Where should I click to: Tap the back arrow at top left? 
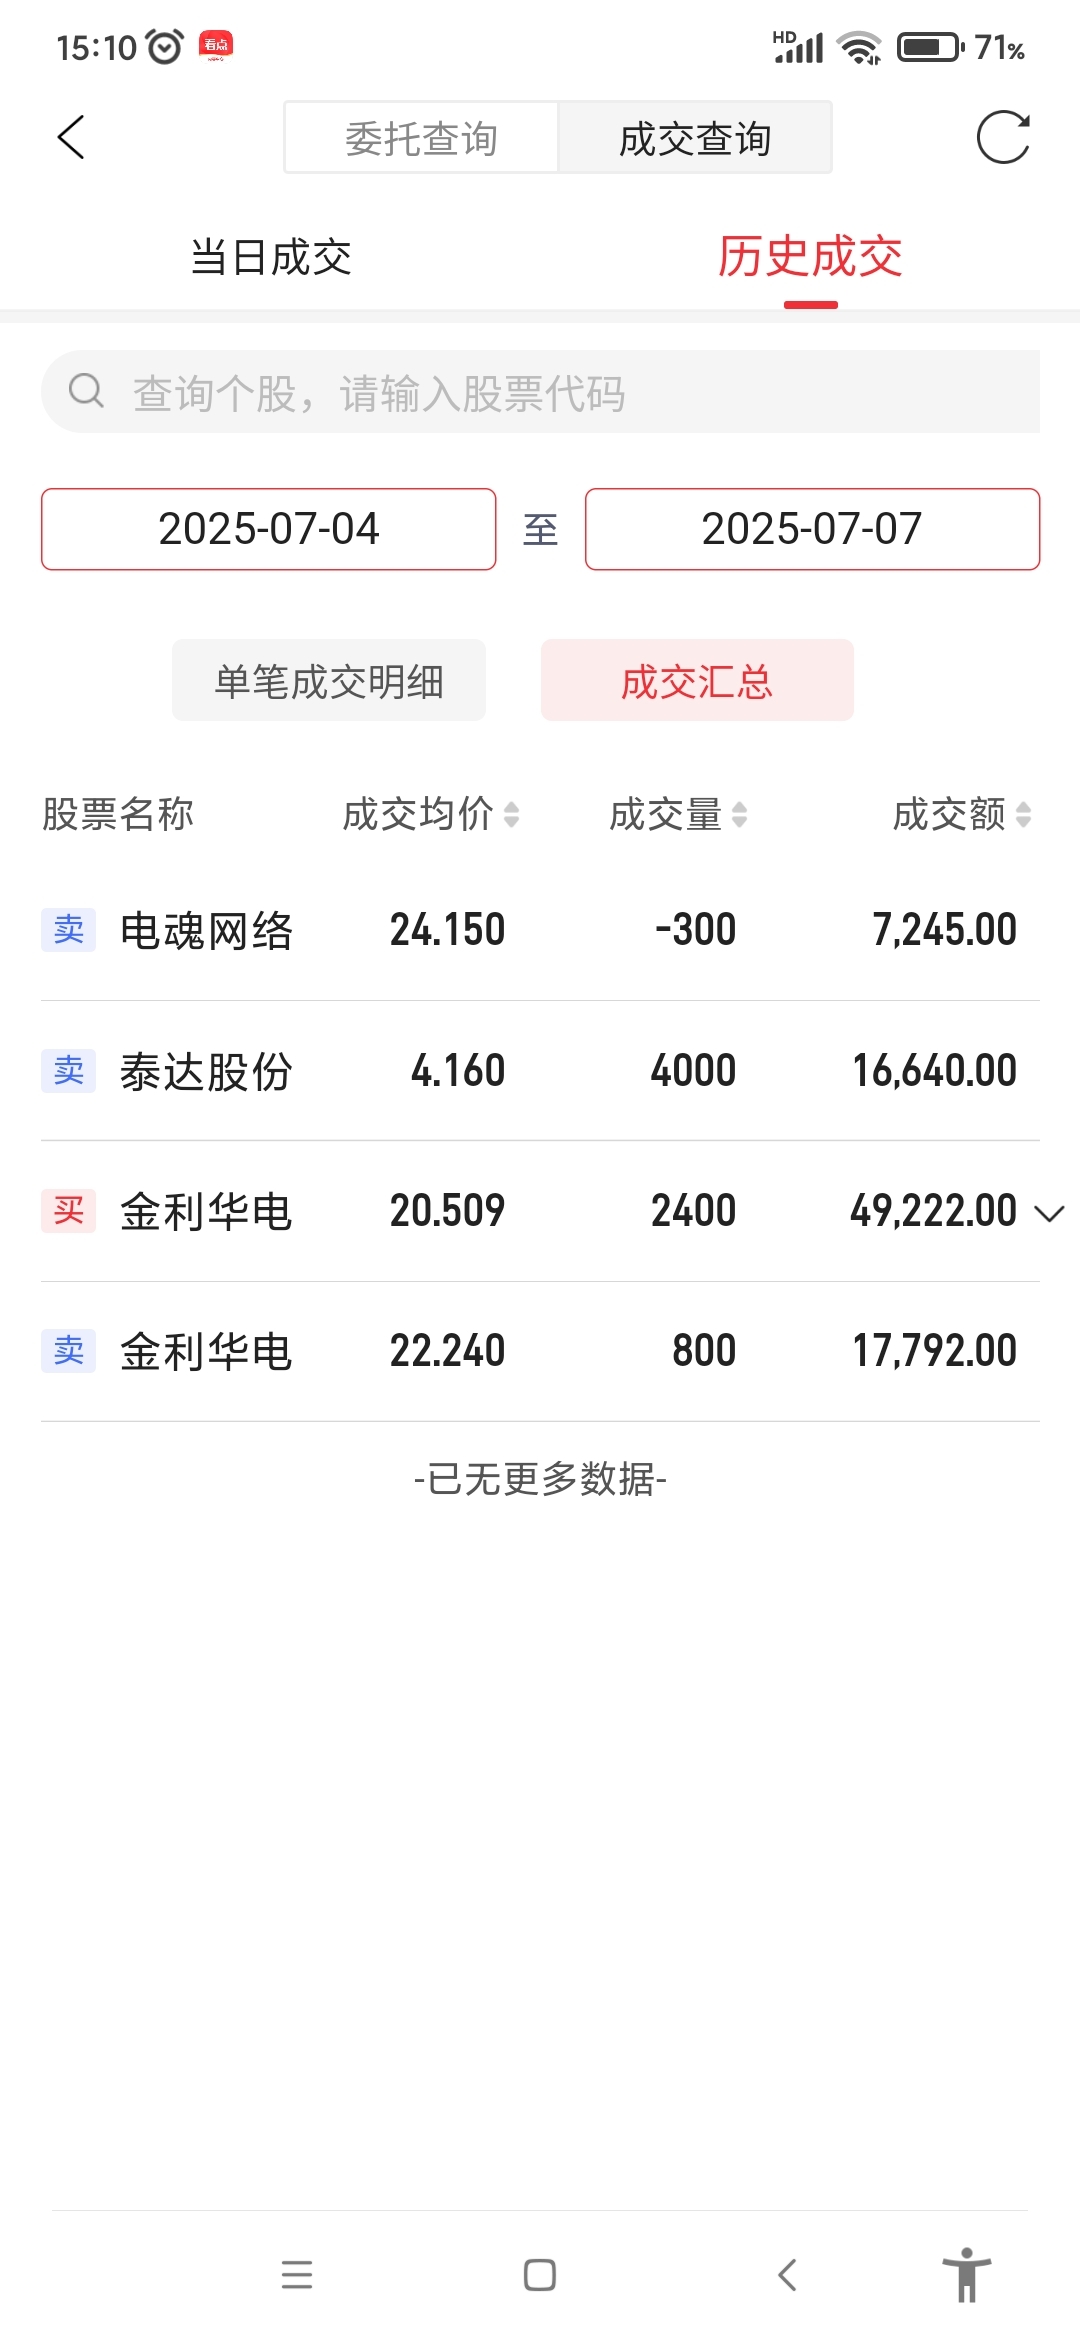71,138
